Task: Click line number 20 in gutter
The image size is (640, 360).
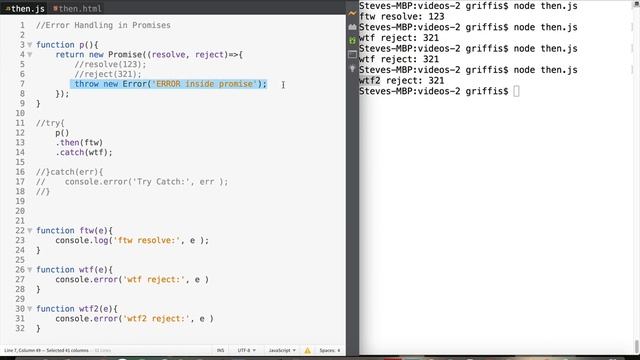Action: tap(20, 211)
